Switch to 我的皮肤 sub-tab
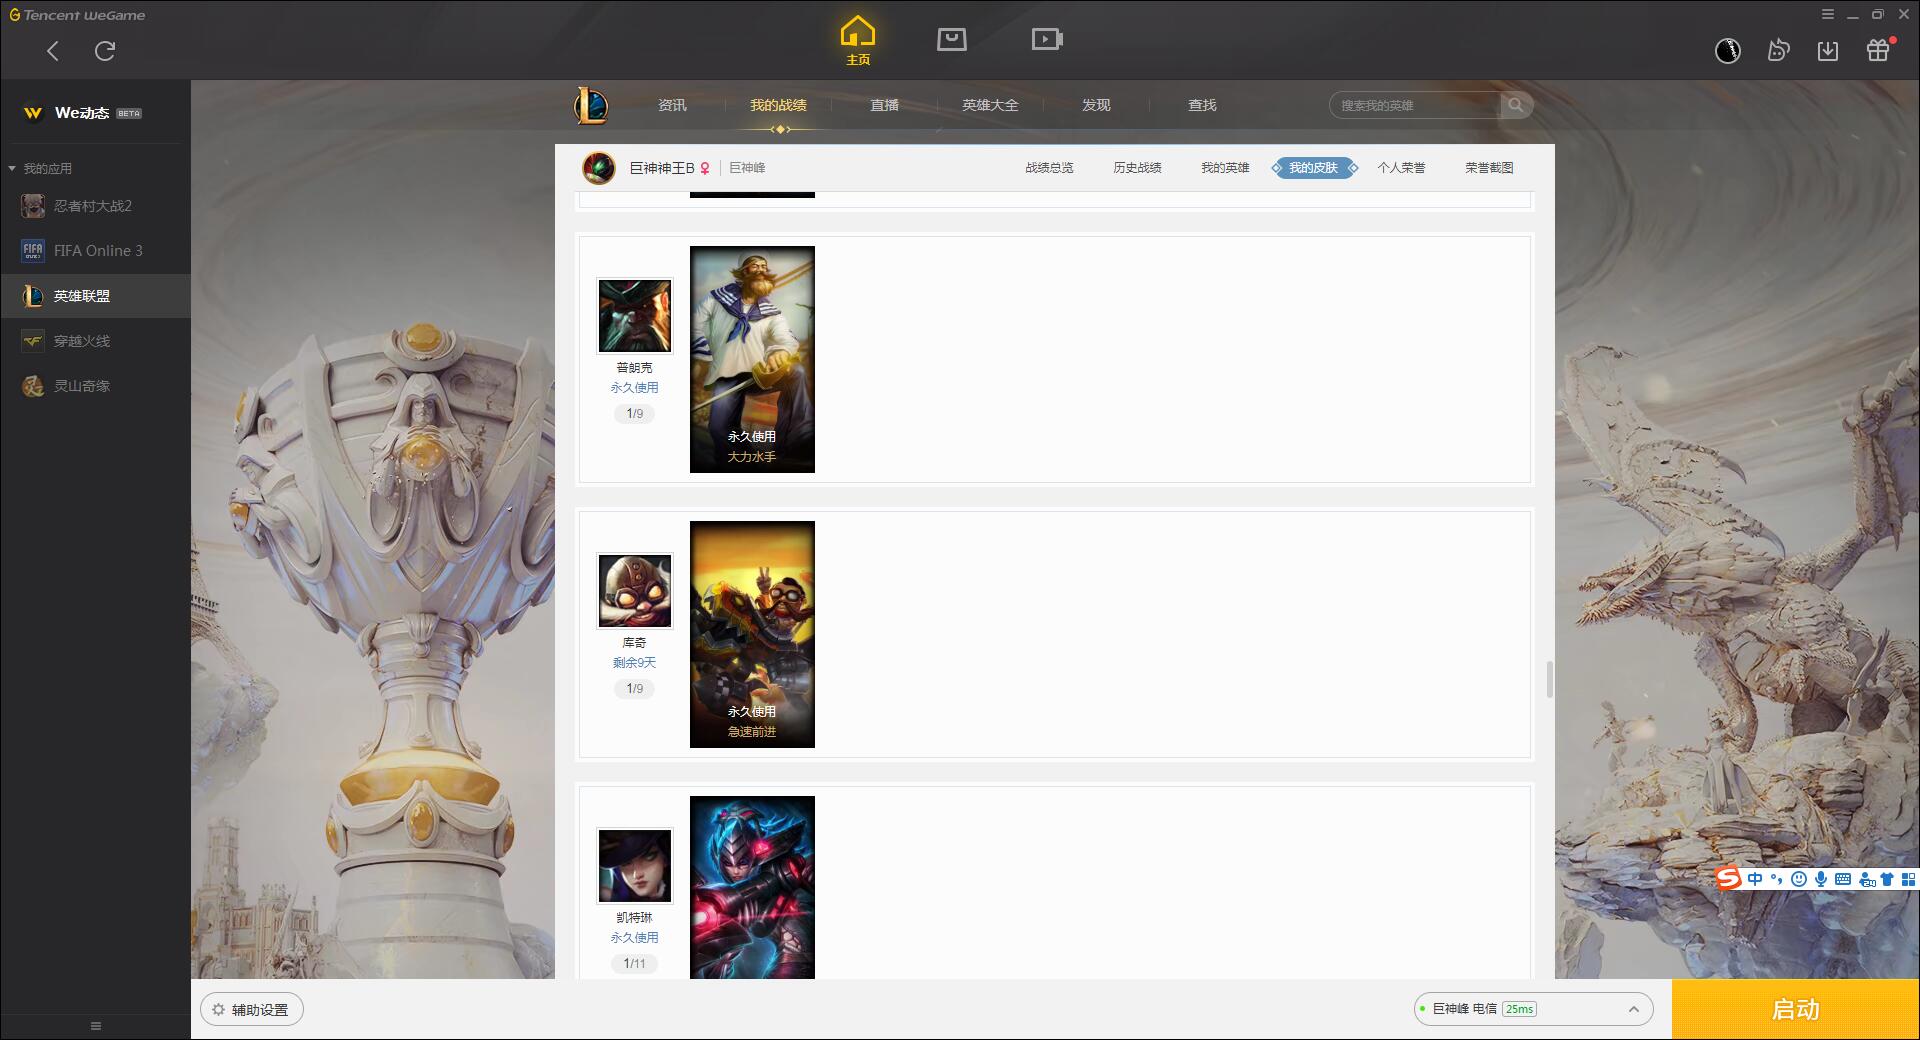This screenshot has width=1920, height=1040. click(x=1314, y=168)
